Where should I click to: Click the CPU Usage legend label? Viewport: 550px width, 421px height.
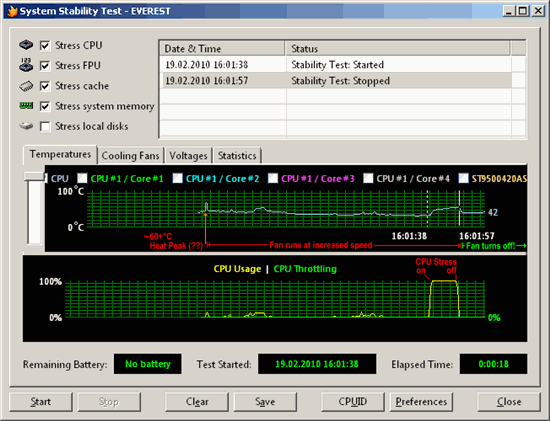[x=237, y=269]
